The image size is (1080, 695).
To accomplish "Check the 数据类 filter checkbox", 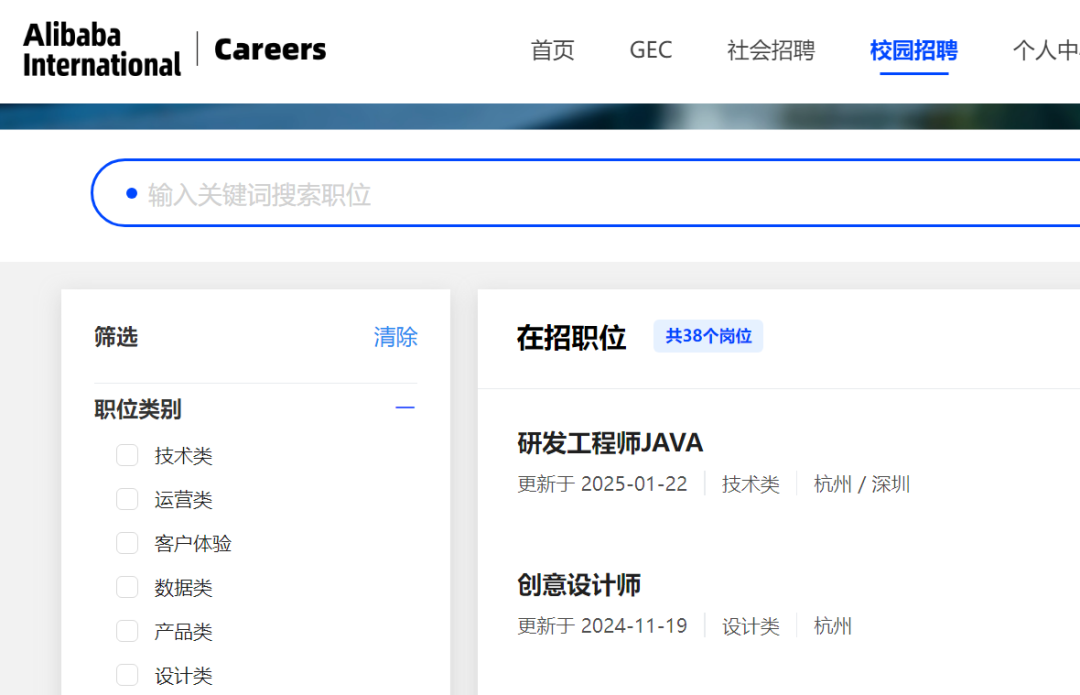I will pos(127,587).
